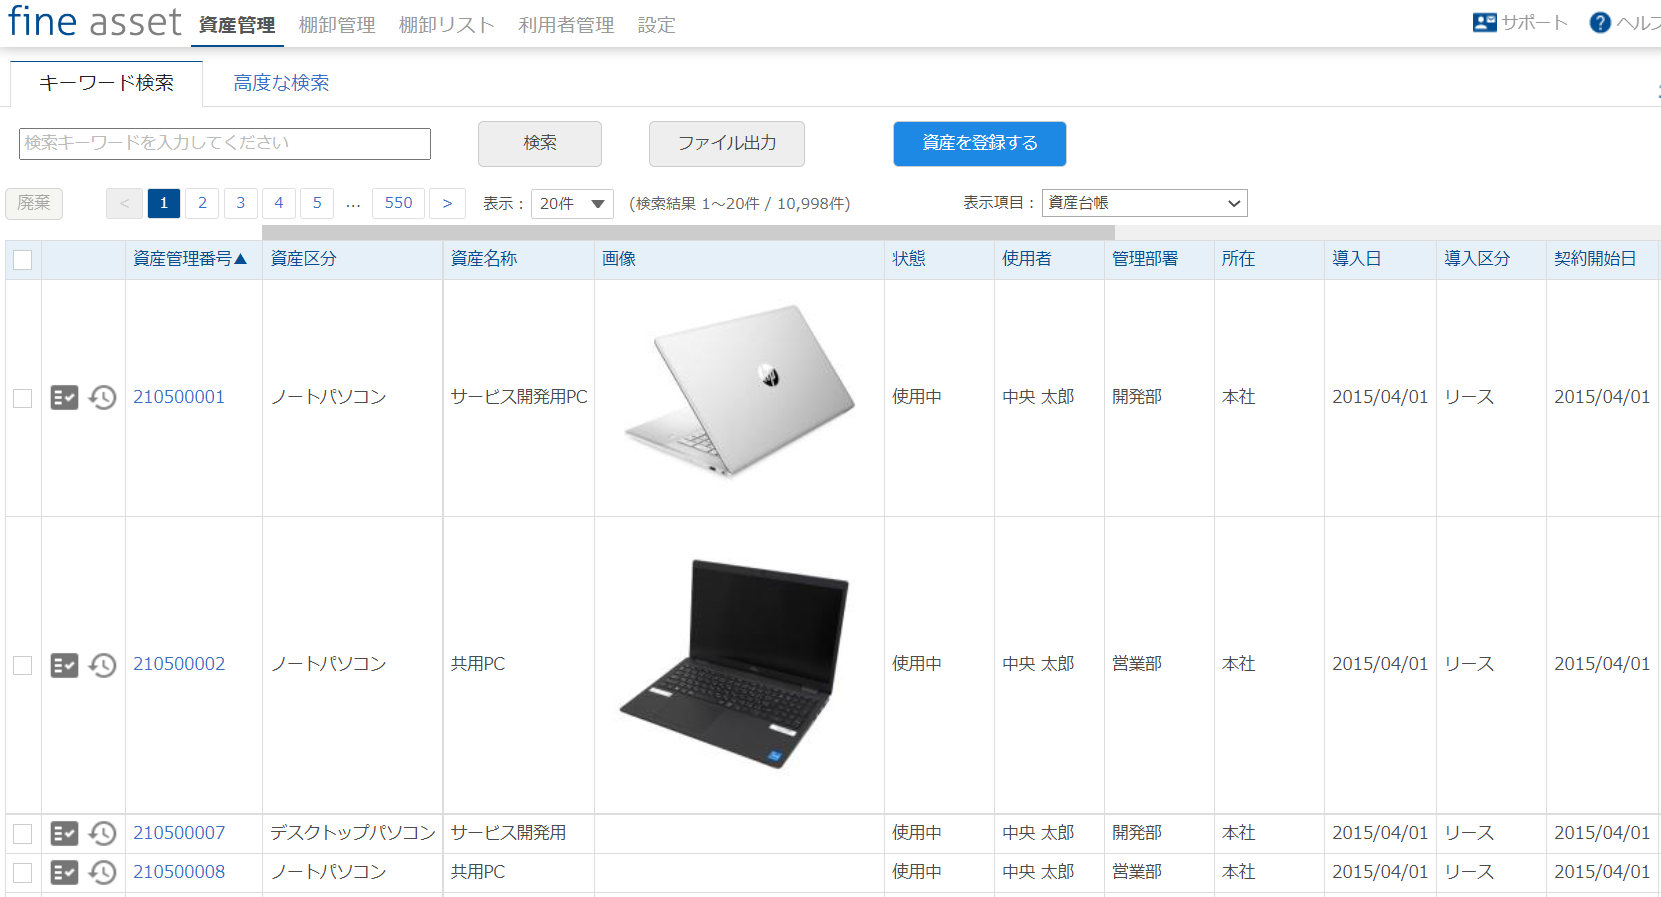Open the サポート support icon
This screenshot has height=897, width=1661.
[1484, 22]
